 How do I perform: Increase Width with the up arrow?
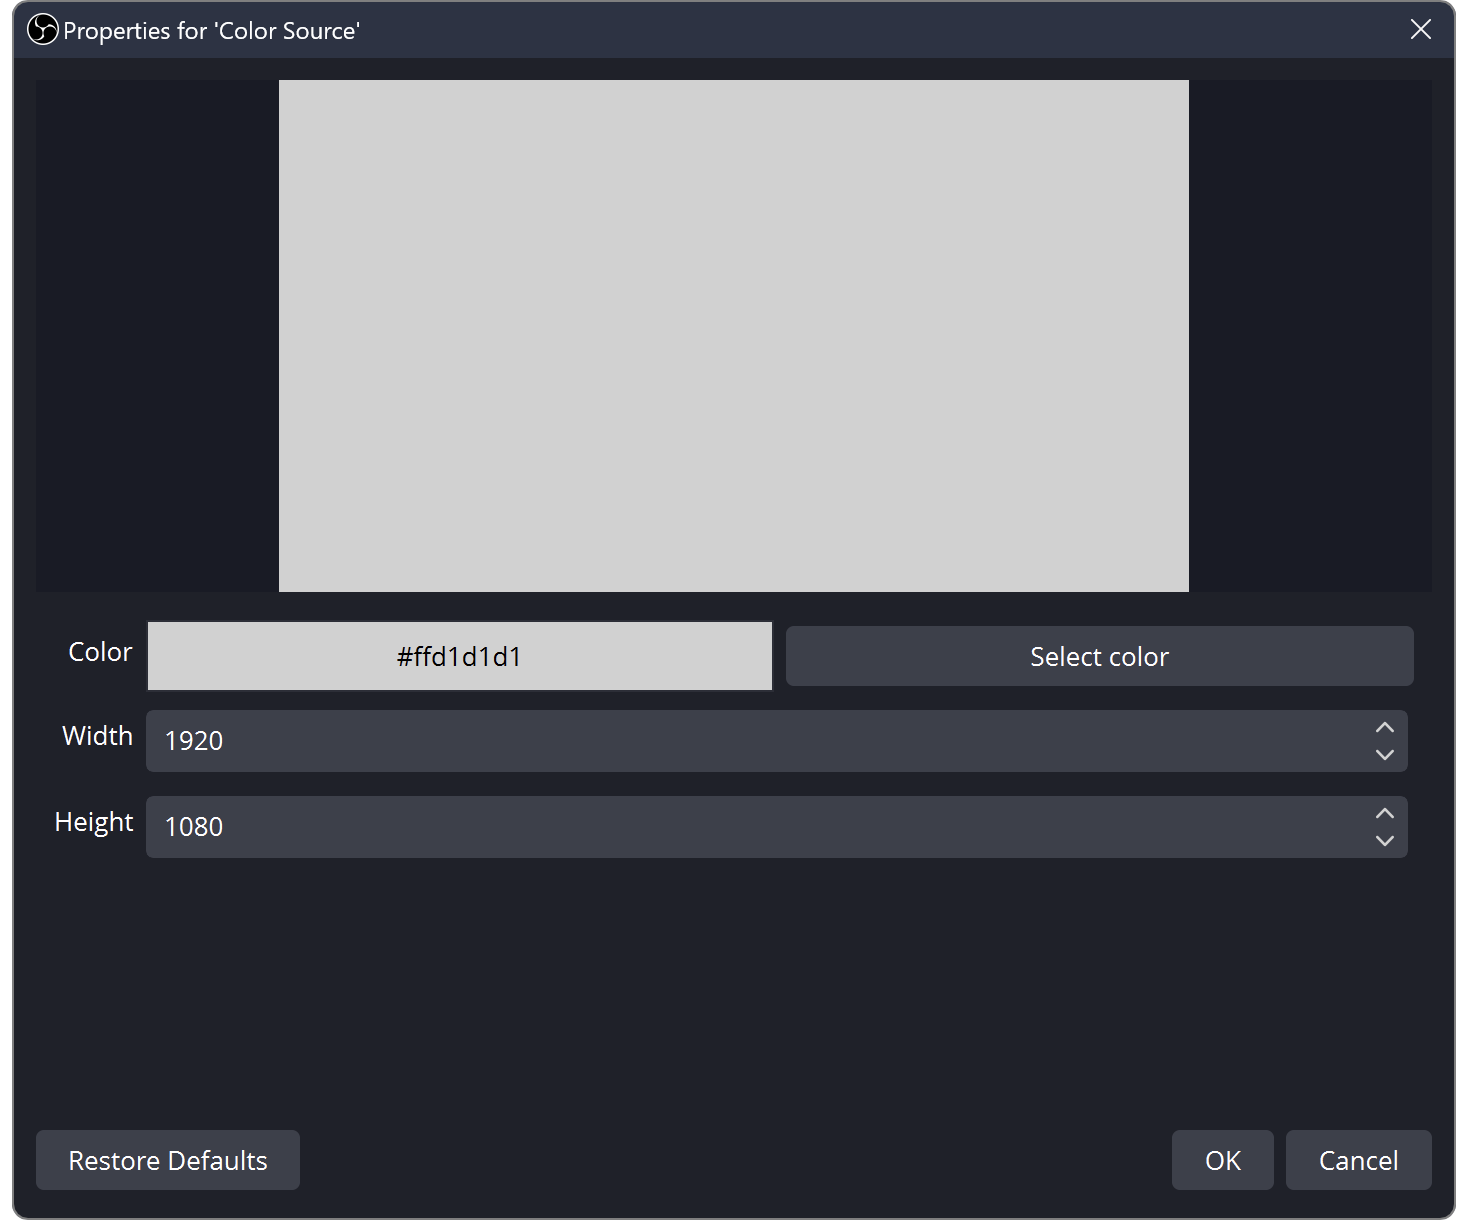coord(1384,728)
